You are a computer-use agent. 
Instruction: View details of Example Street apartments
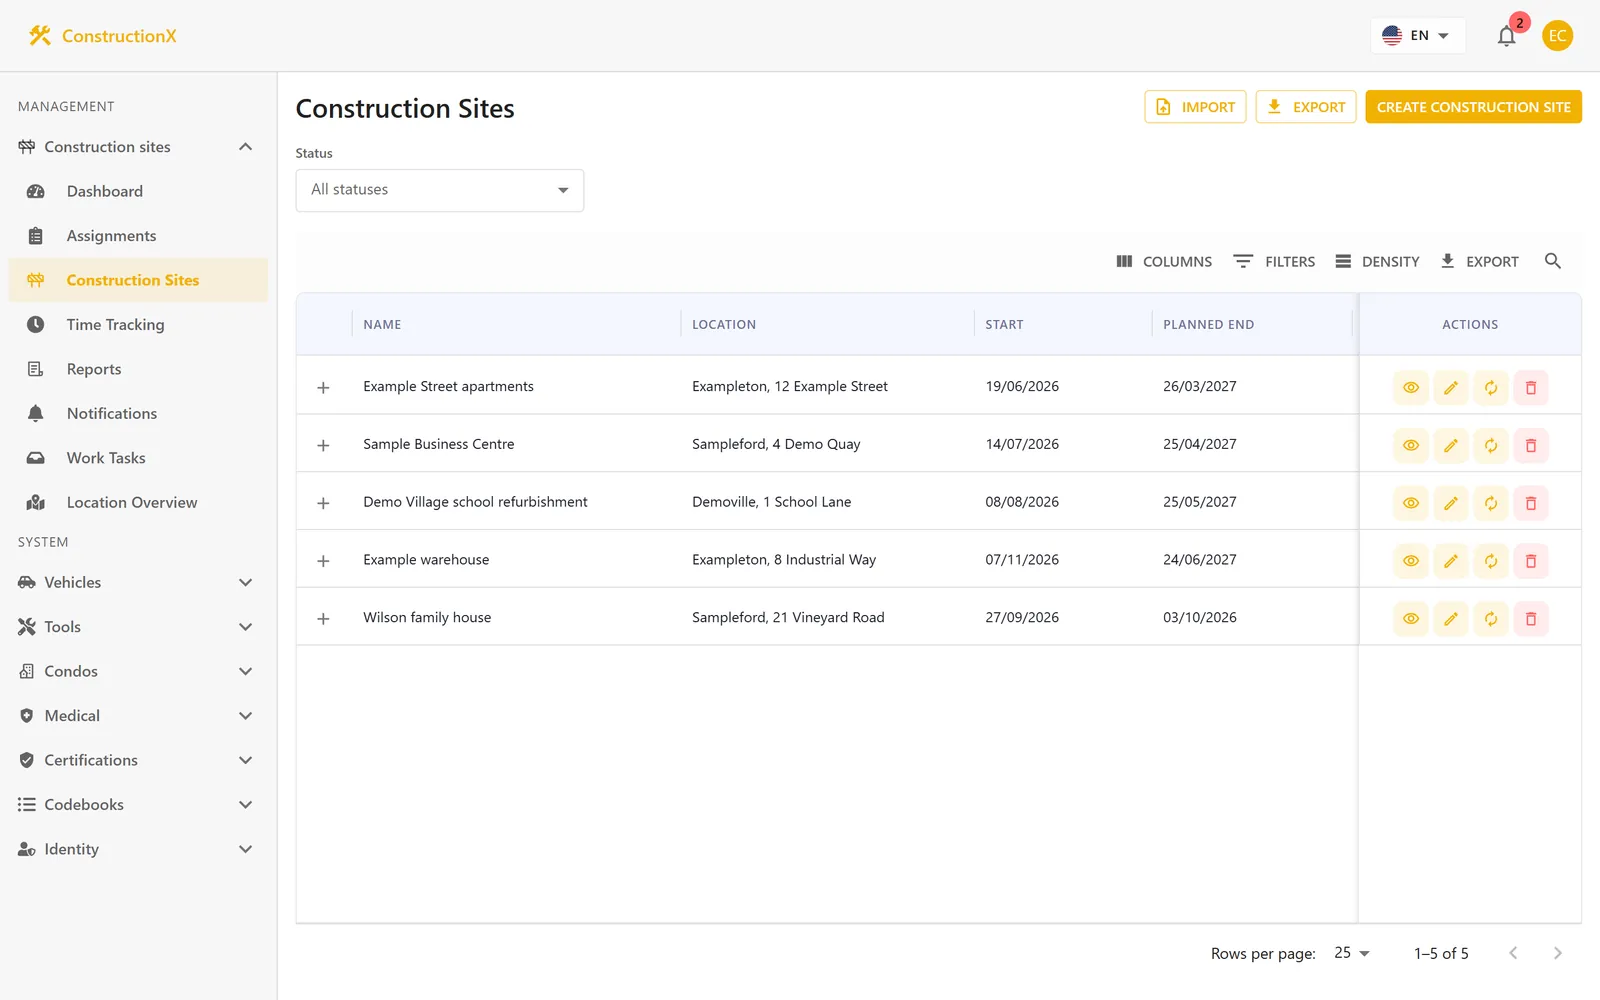[1411, 388]
